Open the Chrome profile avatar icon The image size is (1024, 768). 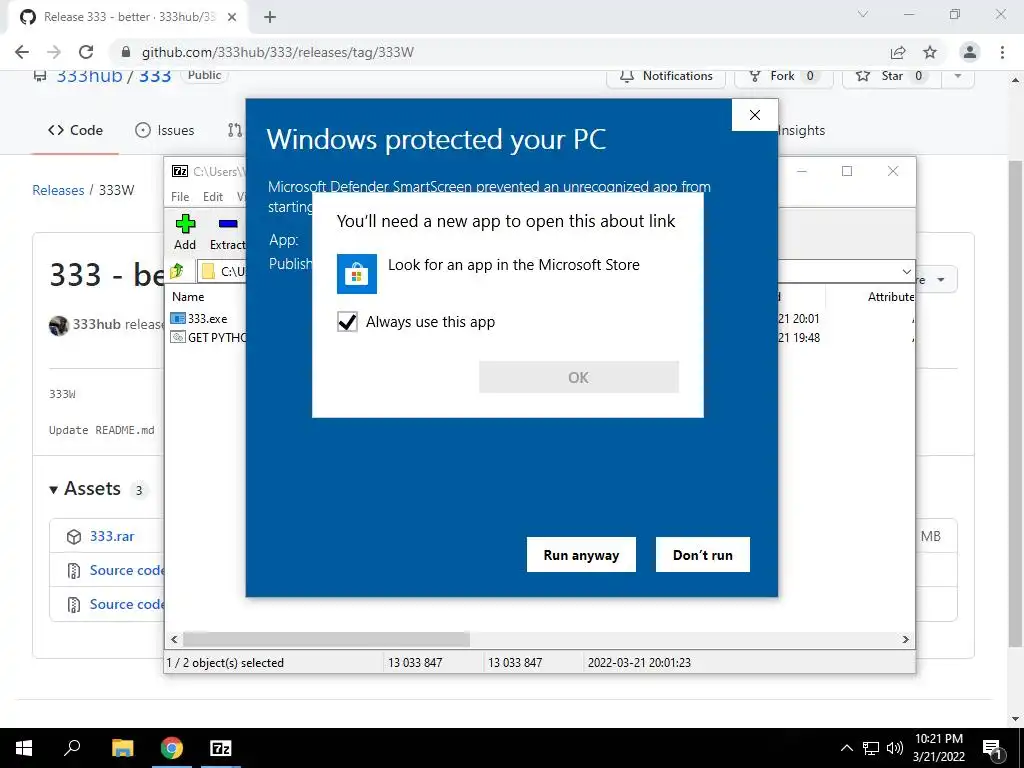(x=970, y=52)
